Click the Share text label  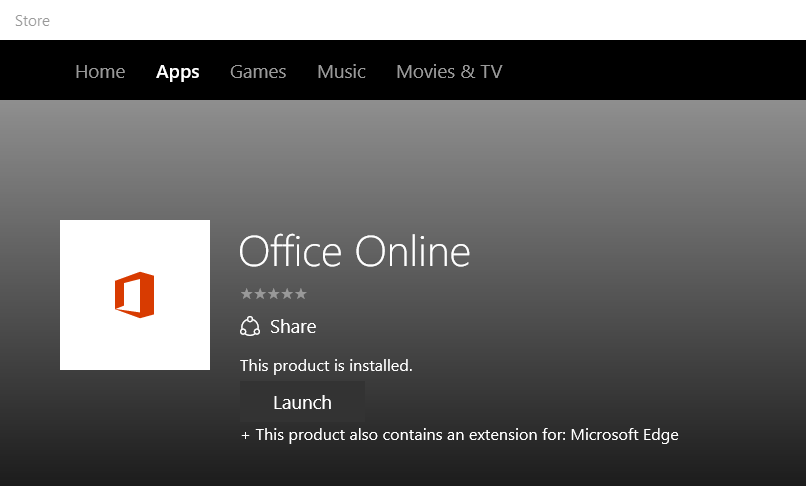coord(293,327)
